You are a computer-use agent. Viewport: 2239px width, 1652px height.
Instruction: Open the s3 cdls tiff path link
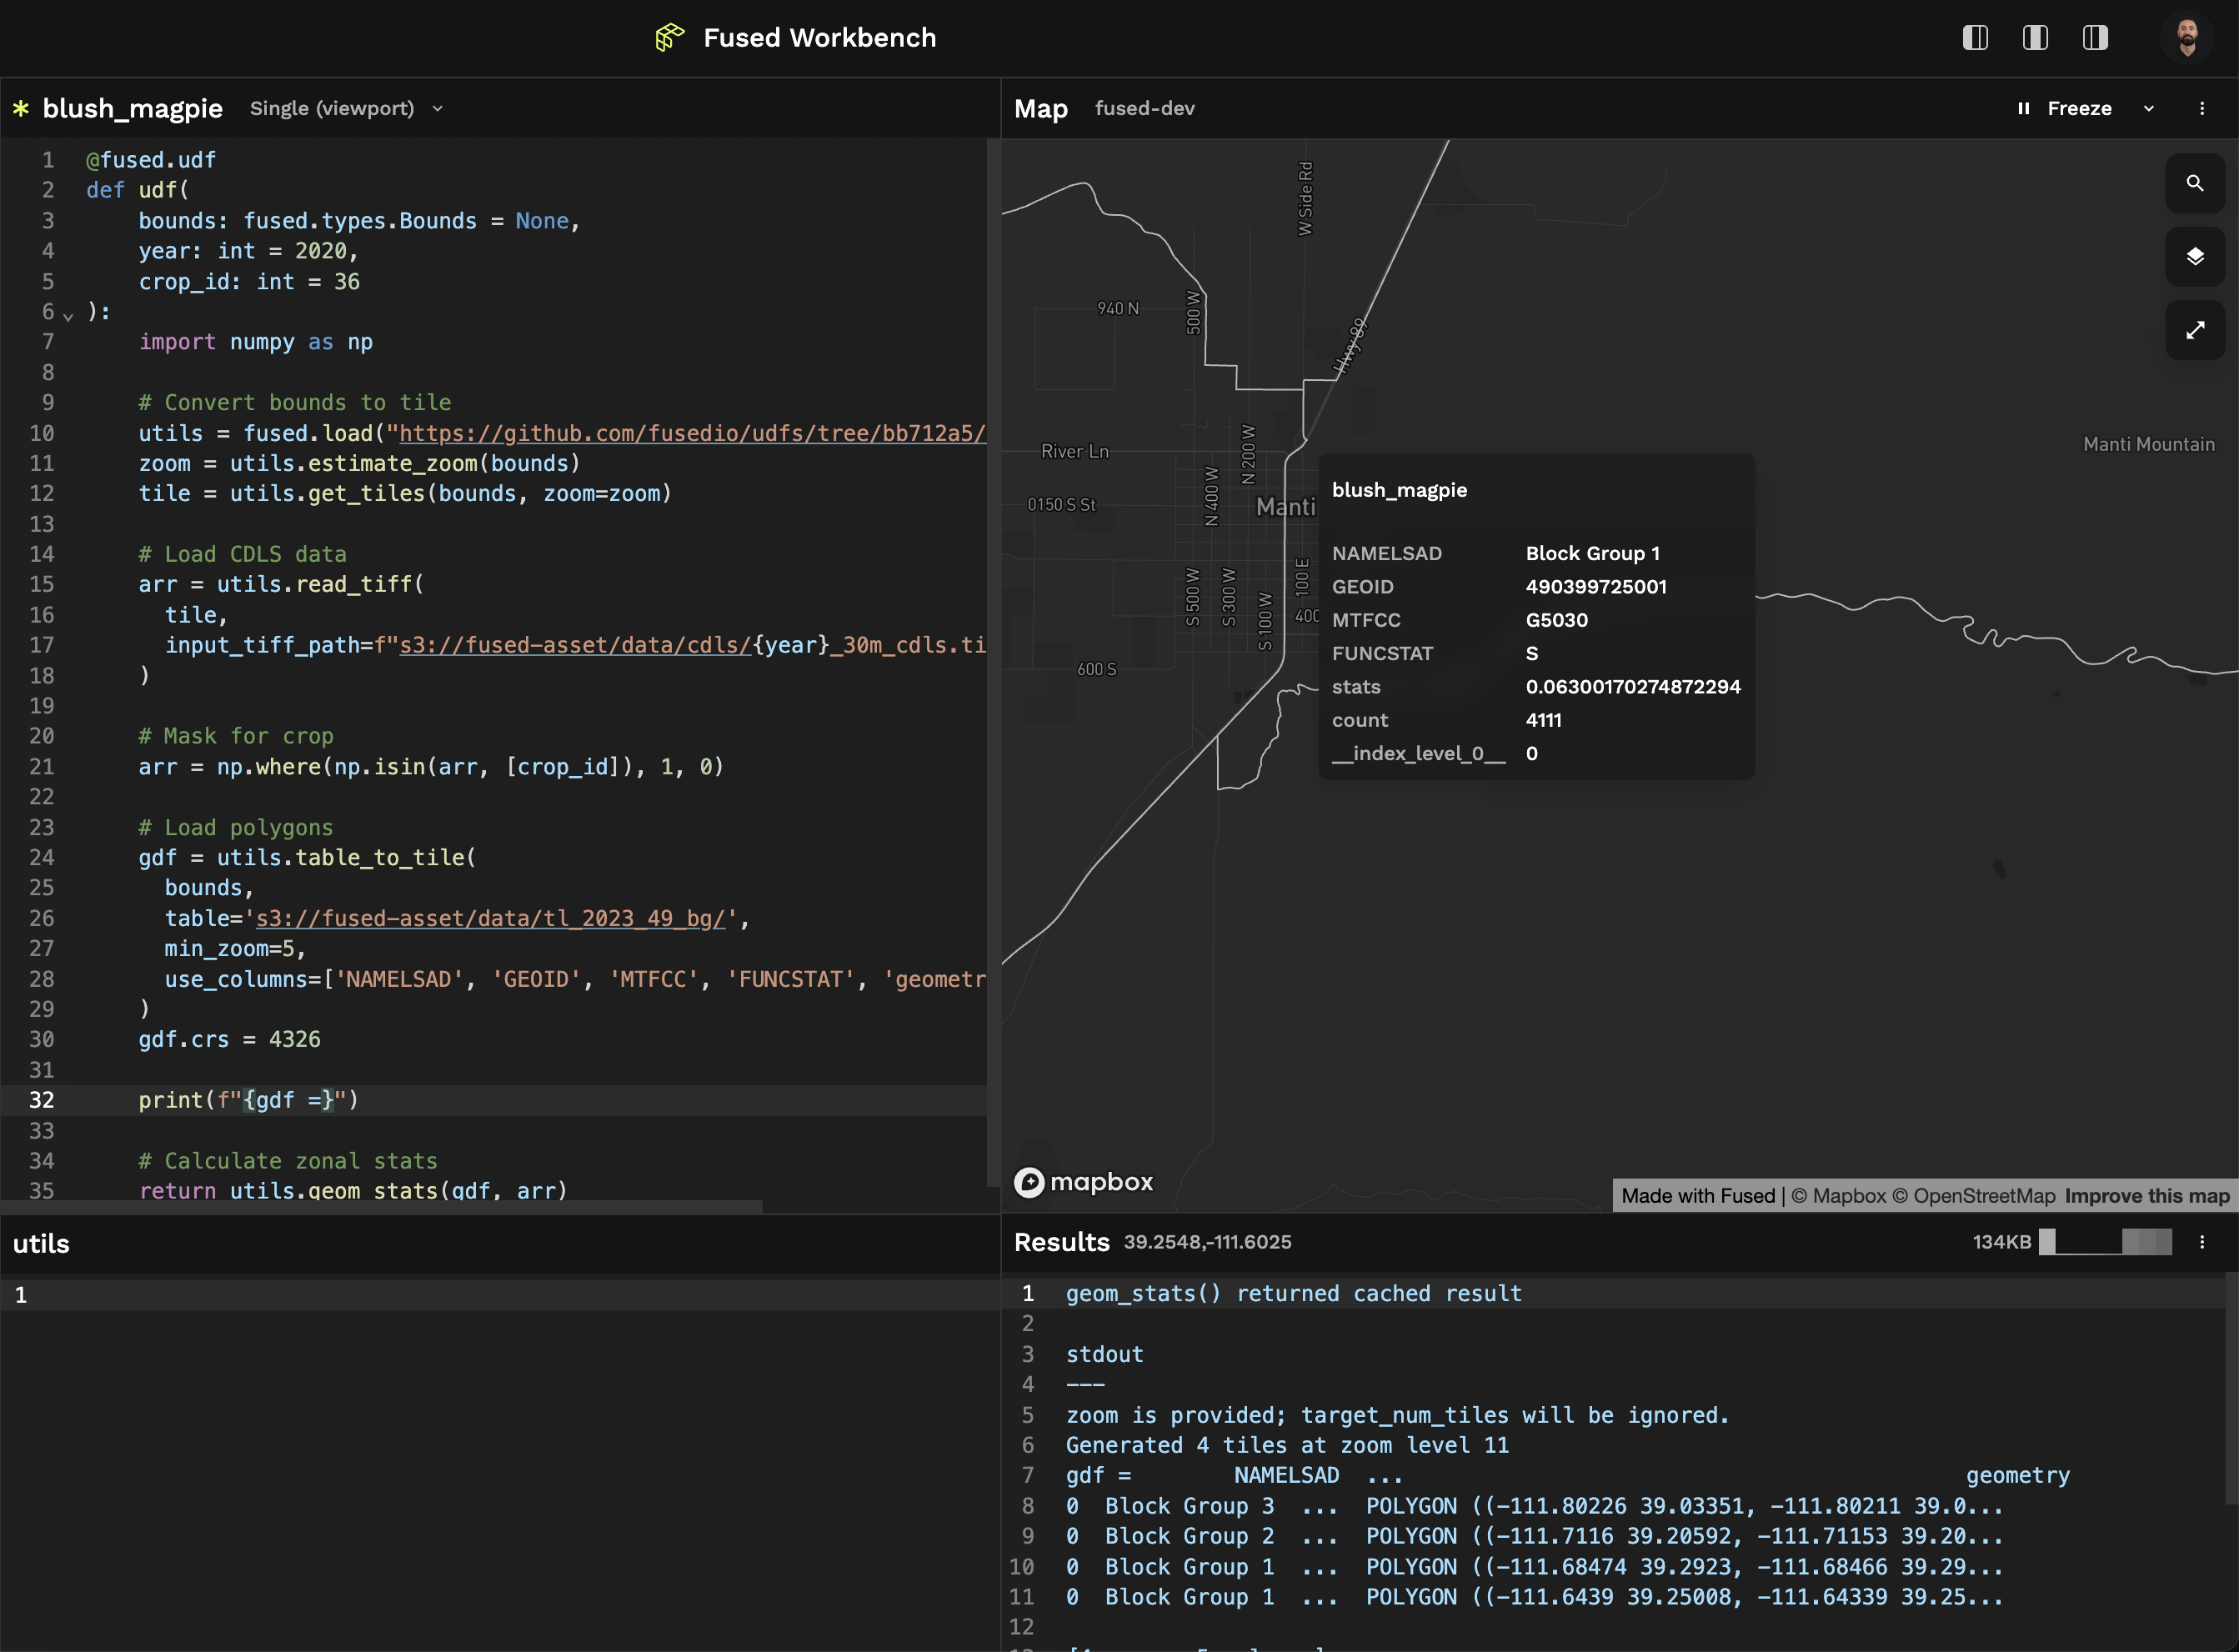click(575, 645)
